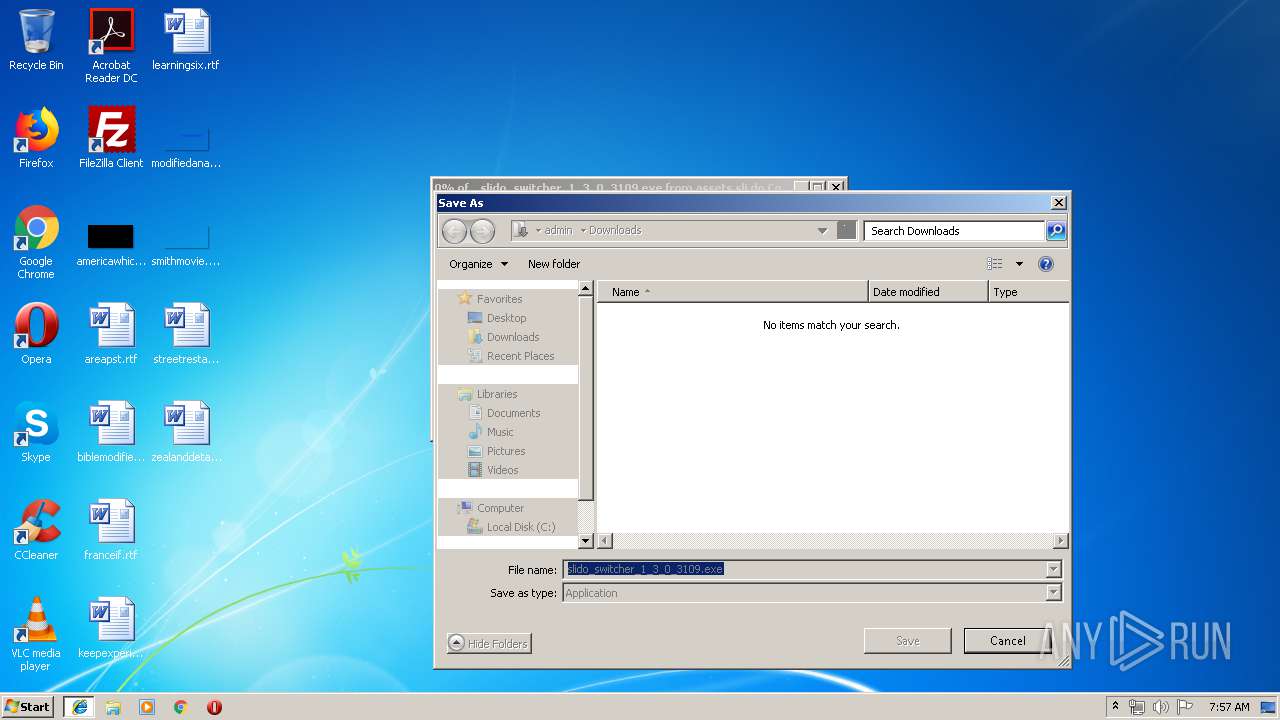
Task: Select the streetresta document icon
Action: point(186,334)
